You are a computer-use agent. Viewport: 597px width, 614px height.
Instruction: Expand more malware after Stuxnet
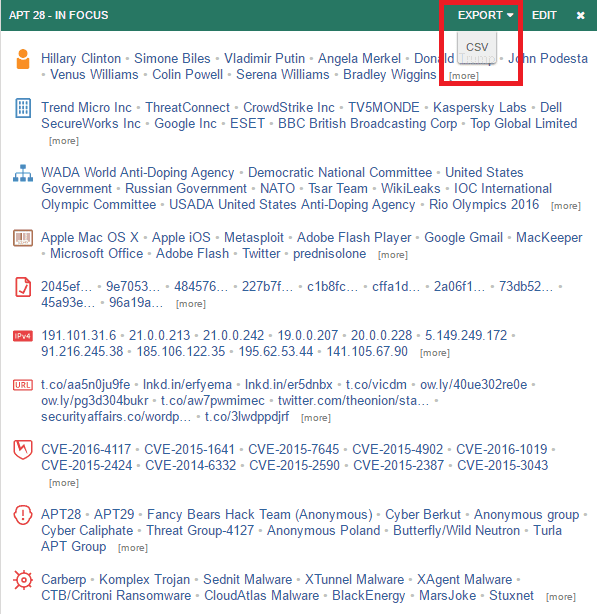click(x=561, y=596)
